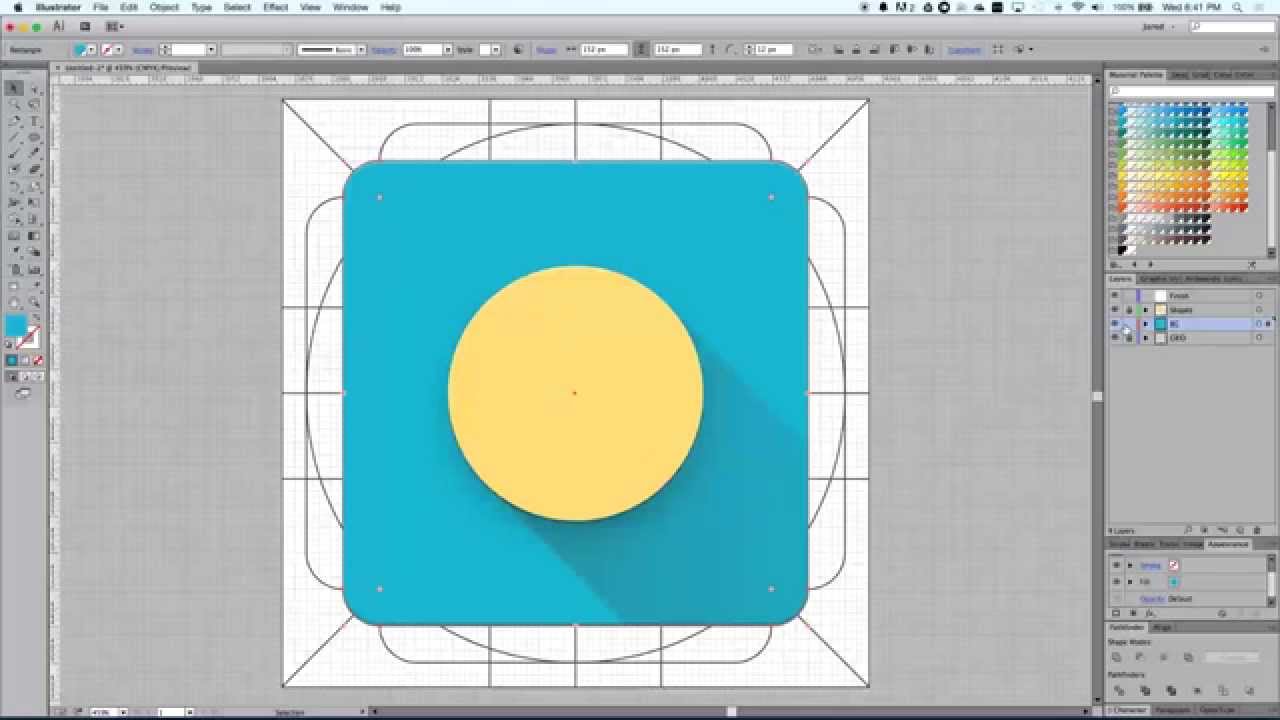Click the Opacity link in the Appearance panel
This screenshot has width=1280, height=720.
(x=1152, y=598)
